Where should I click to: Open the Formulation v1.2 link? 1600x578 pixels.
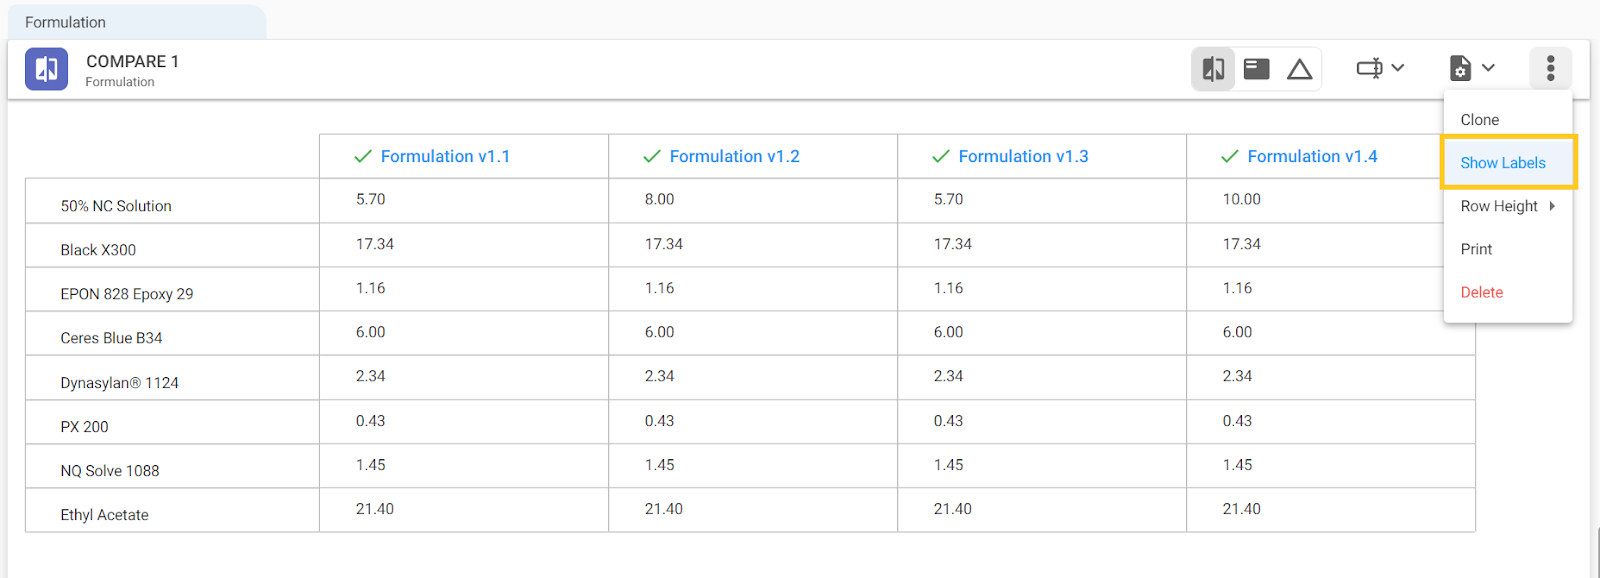click(734, 156)
